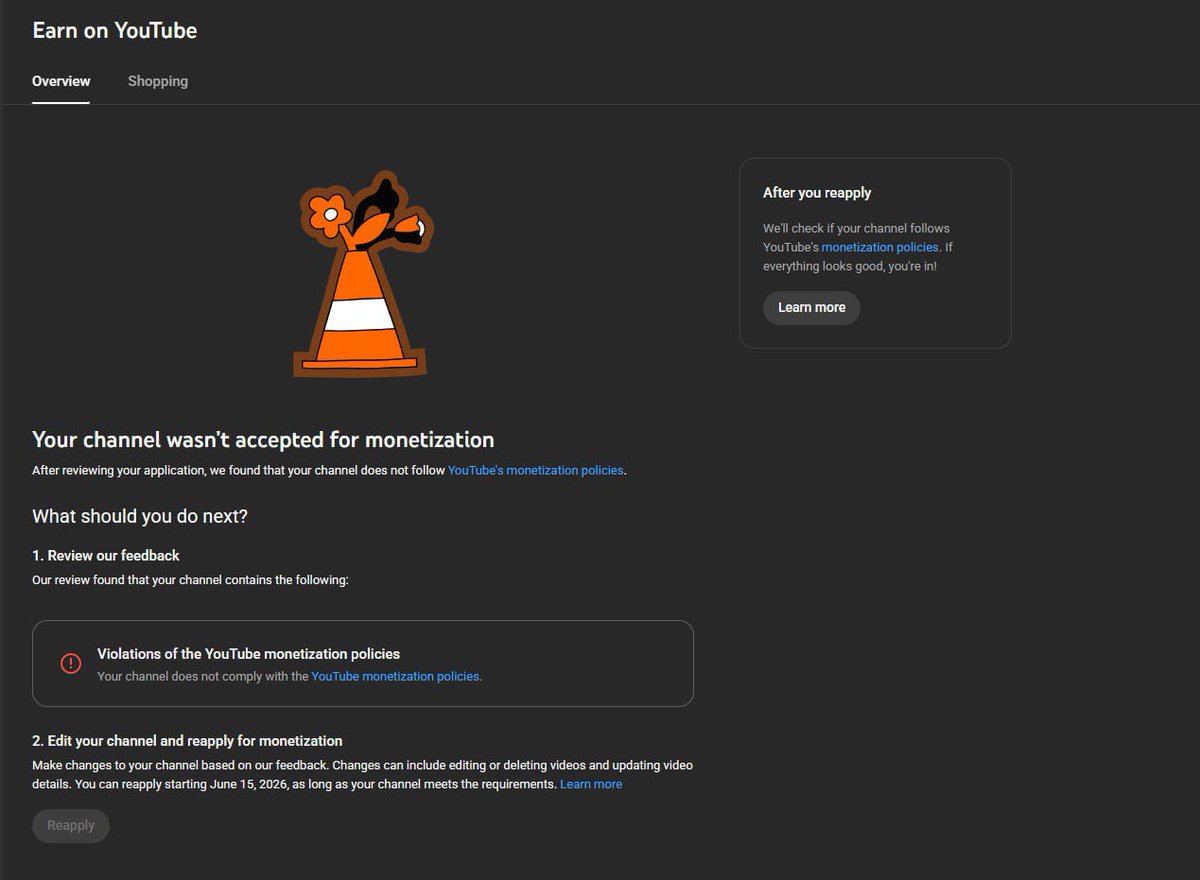Open the Shopping tab

tap(158, 81)
